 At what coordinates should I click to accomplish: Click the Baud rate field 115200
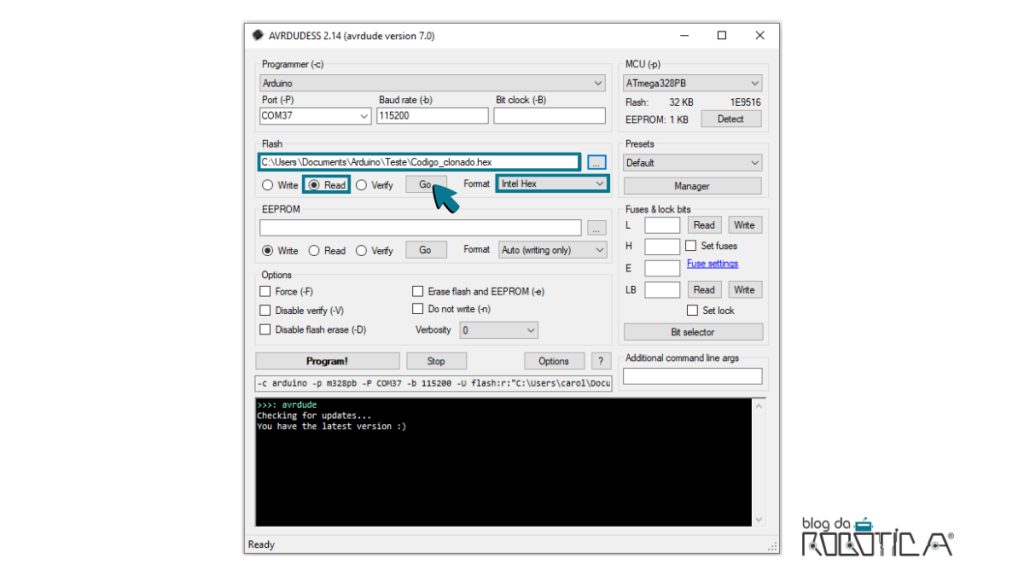click(432, 116)
